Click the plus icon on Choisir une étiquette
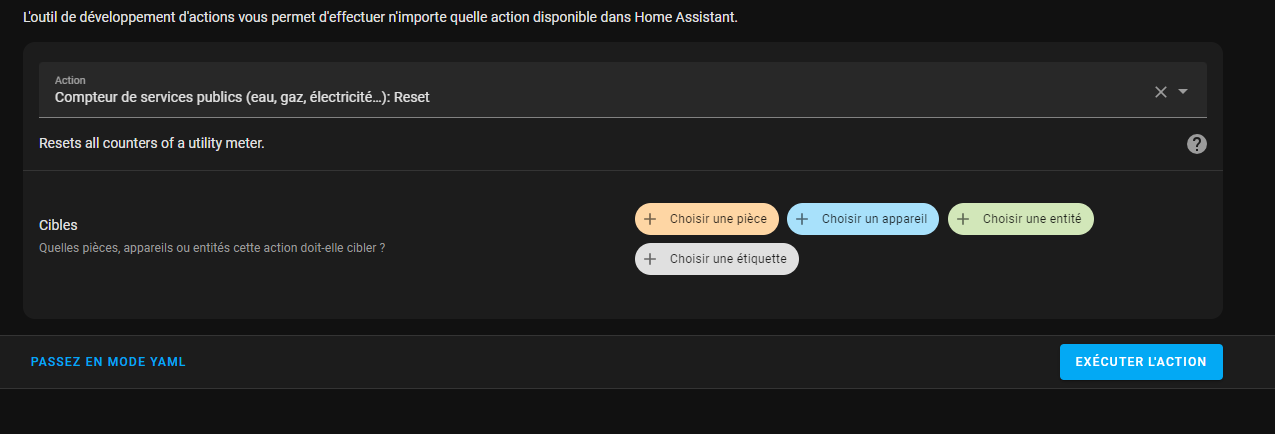The width and height of the screenshot is (1275, 434). (650, 259)
